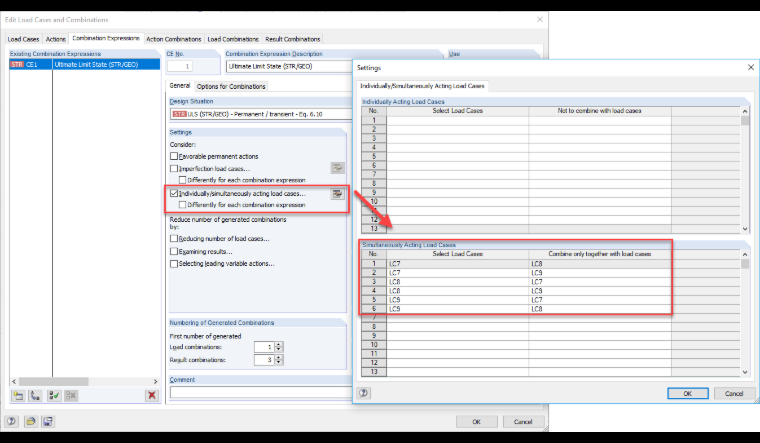The width and height of the screenshot is (760, 443).
Task: Switch to Options for Combinations tab
Action: [x=231, y=86]
